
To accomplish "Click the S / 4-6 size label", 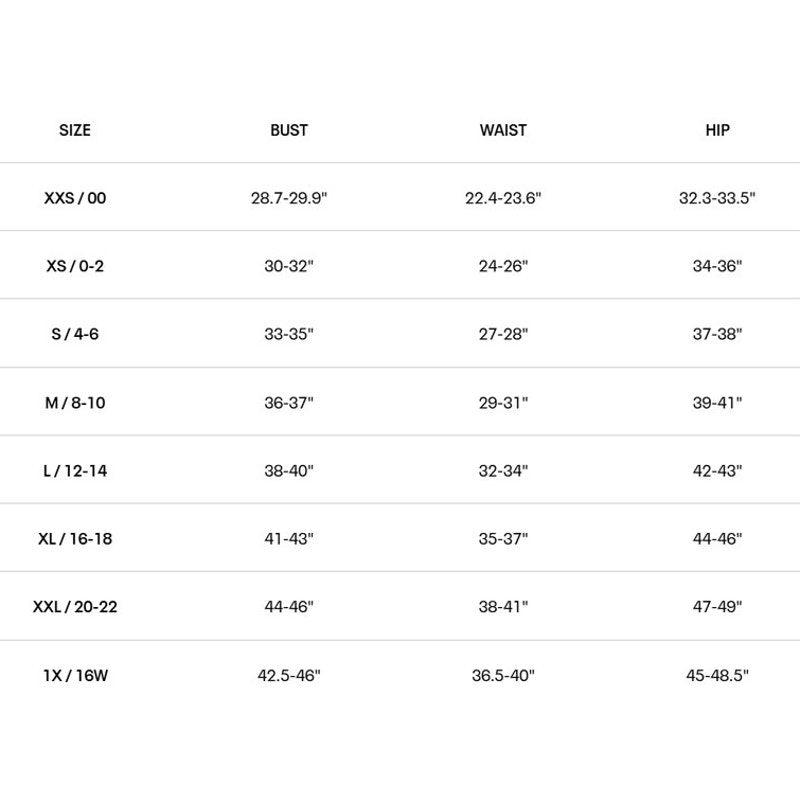I will [x=75, y=334].
